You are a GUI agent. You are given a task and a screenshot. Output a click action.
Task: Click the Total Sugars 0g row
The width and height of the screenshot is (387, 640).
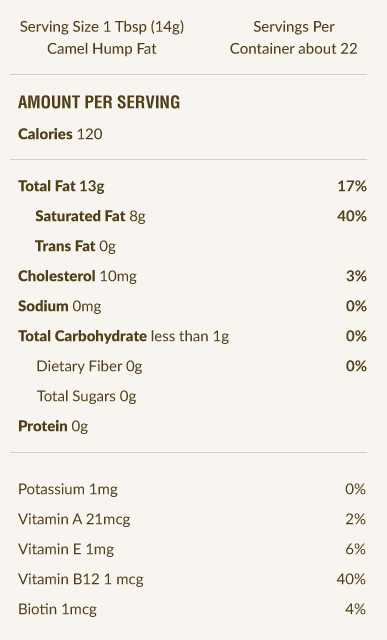pos(87,396)
